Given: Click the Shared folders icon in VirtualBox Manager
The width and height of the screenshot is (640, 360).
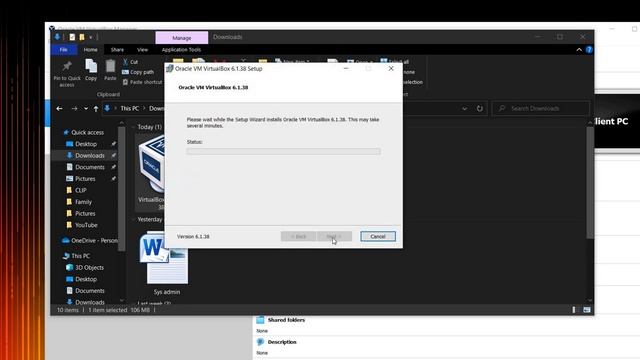Looking at the screenshot, I should pyautogui.click(x=260, y=320).
